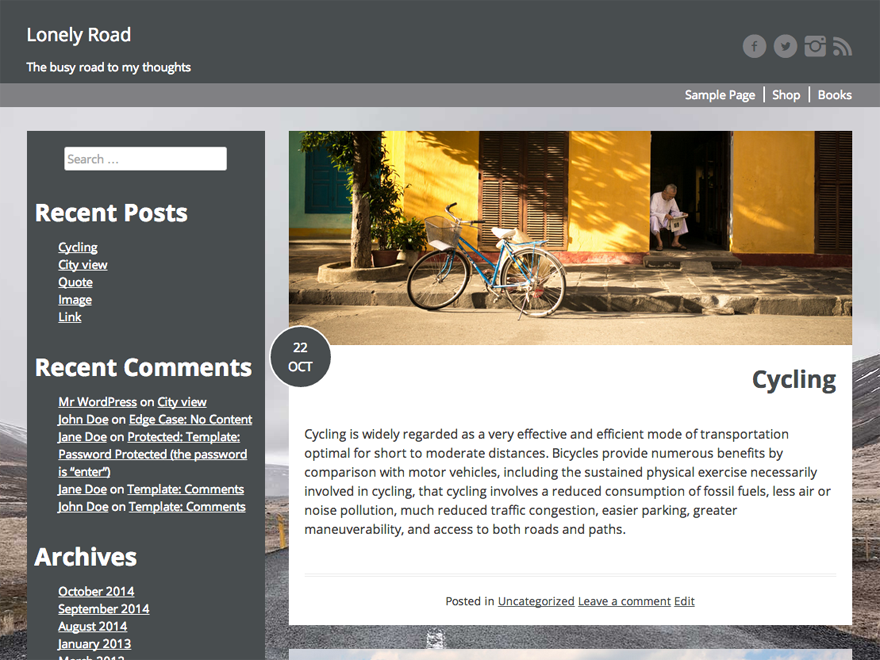The image size is (880, 660).
Task: Open the Cycling post heading
Action: (x=793, y=380)
